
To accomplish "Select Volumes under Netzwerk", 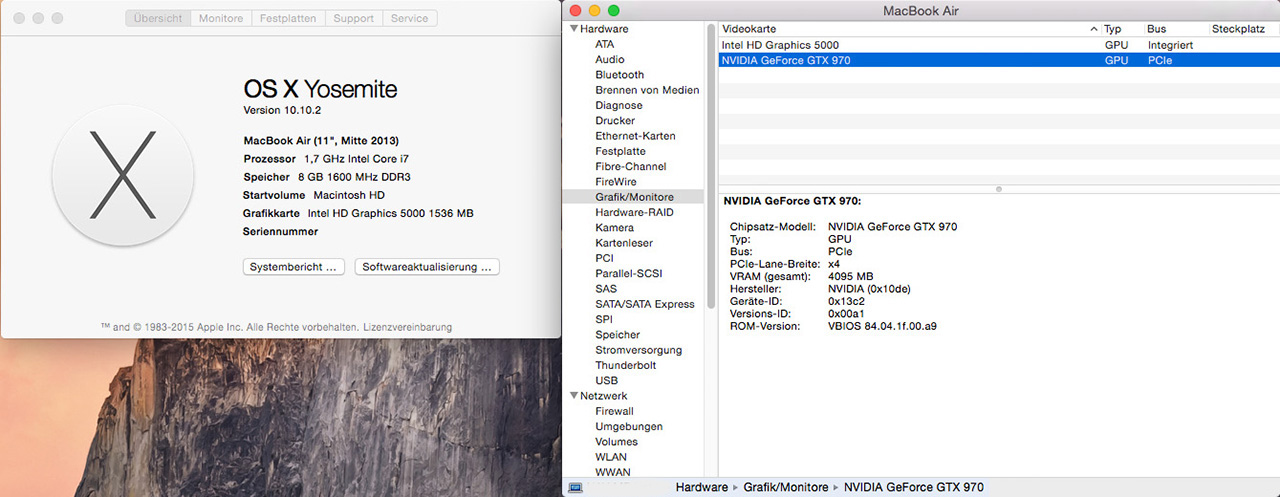I will coord(616,442).
